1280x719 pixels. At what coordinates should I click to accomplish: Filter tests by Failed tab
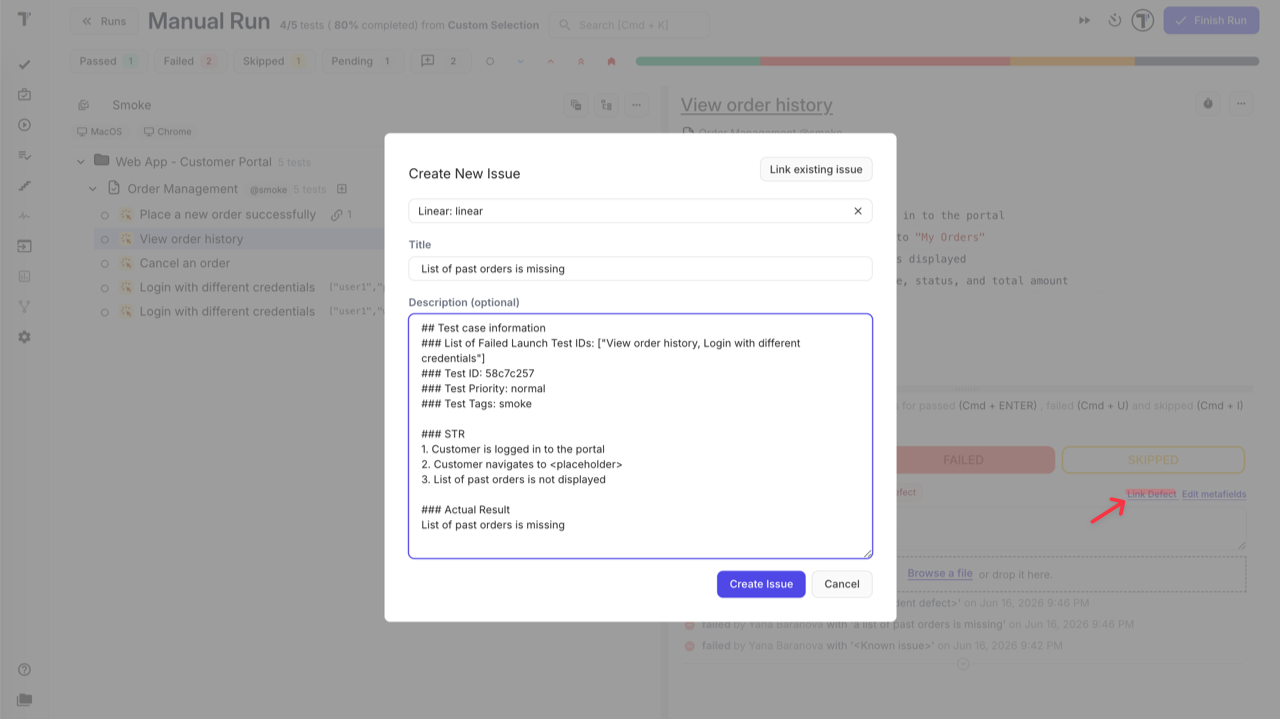click(x=190, y=61)
